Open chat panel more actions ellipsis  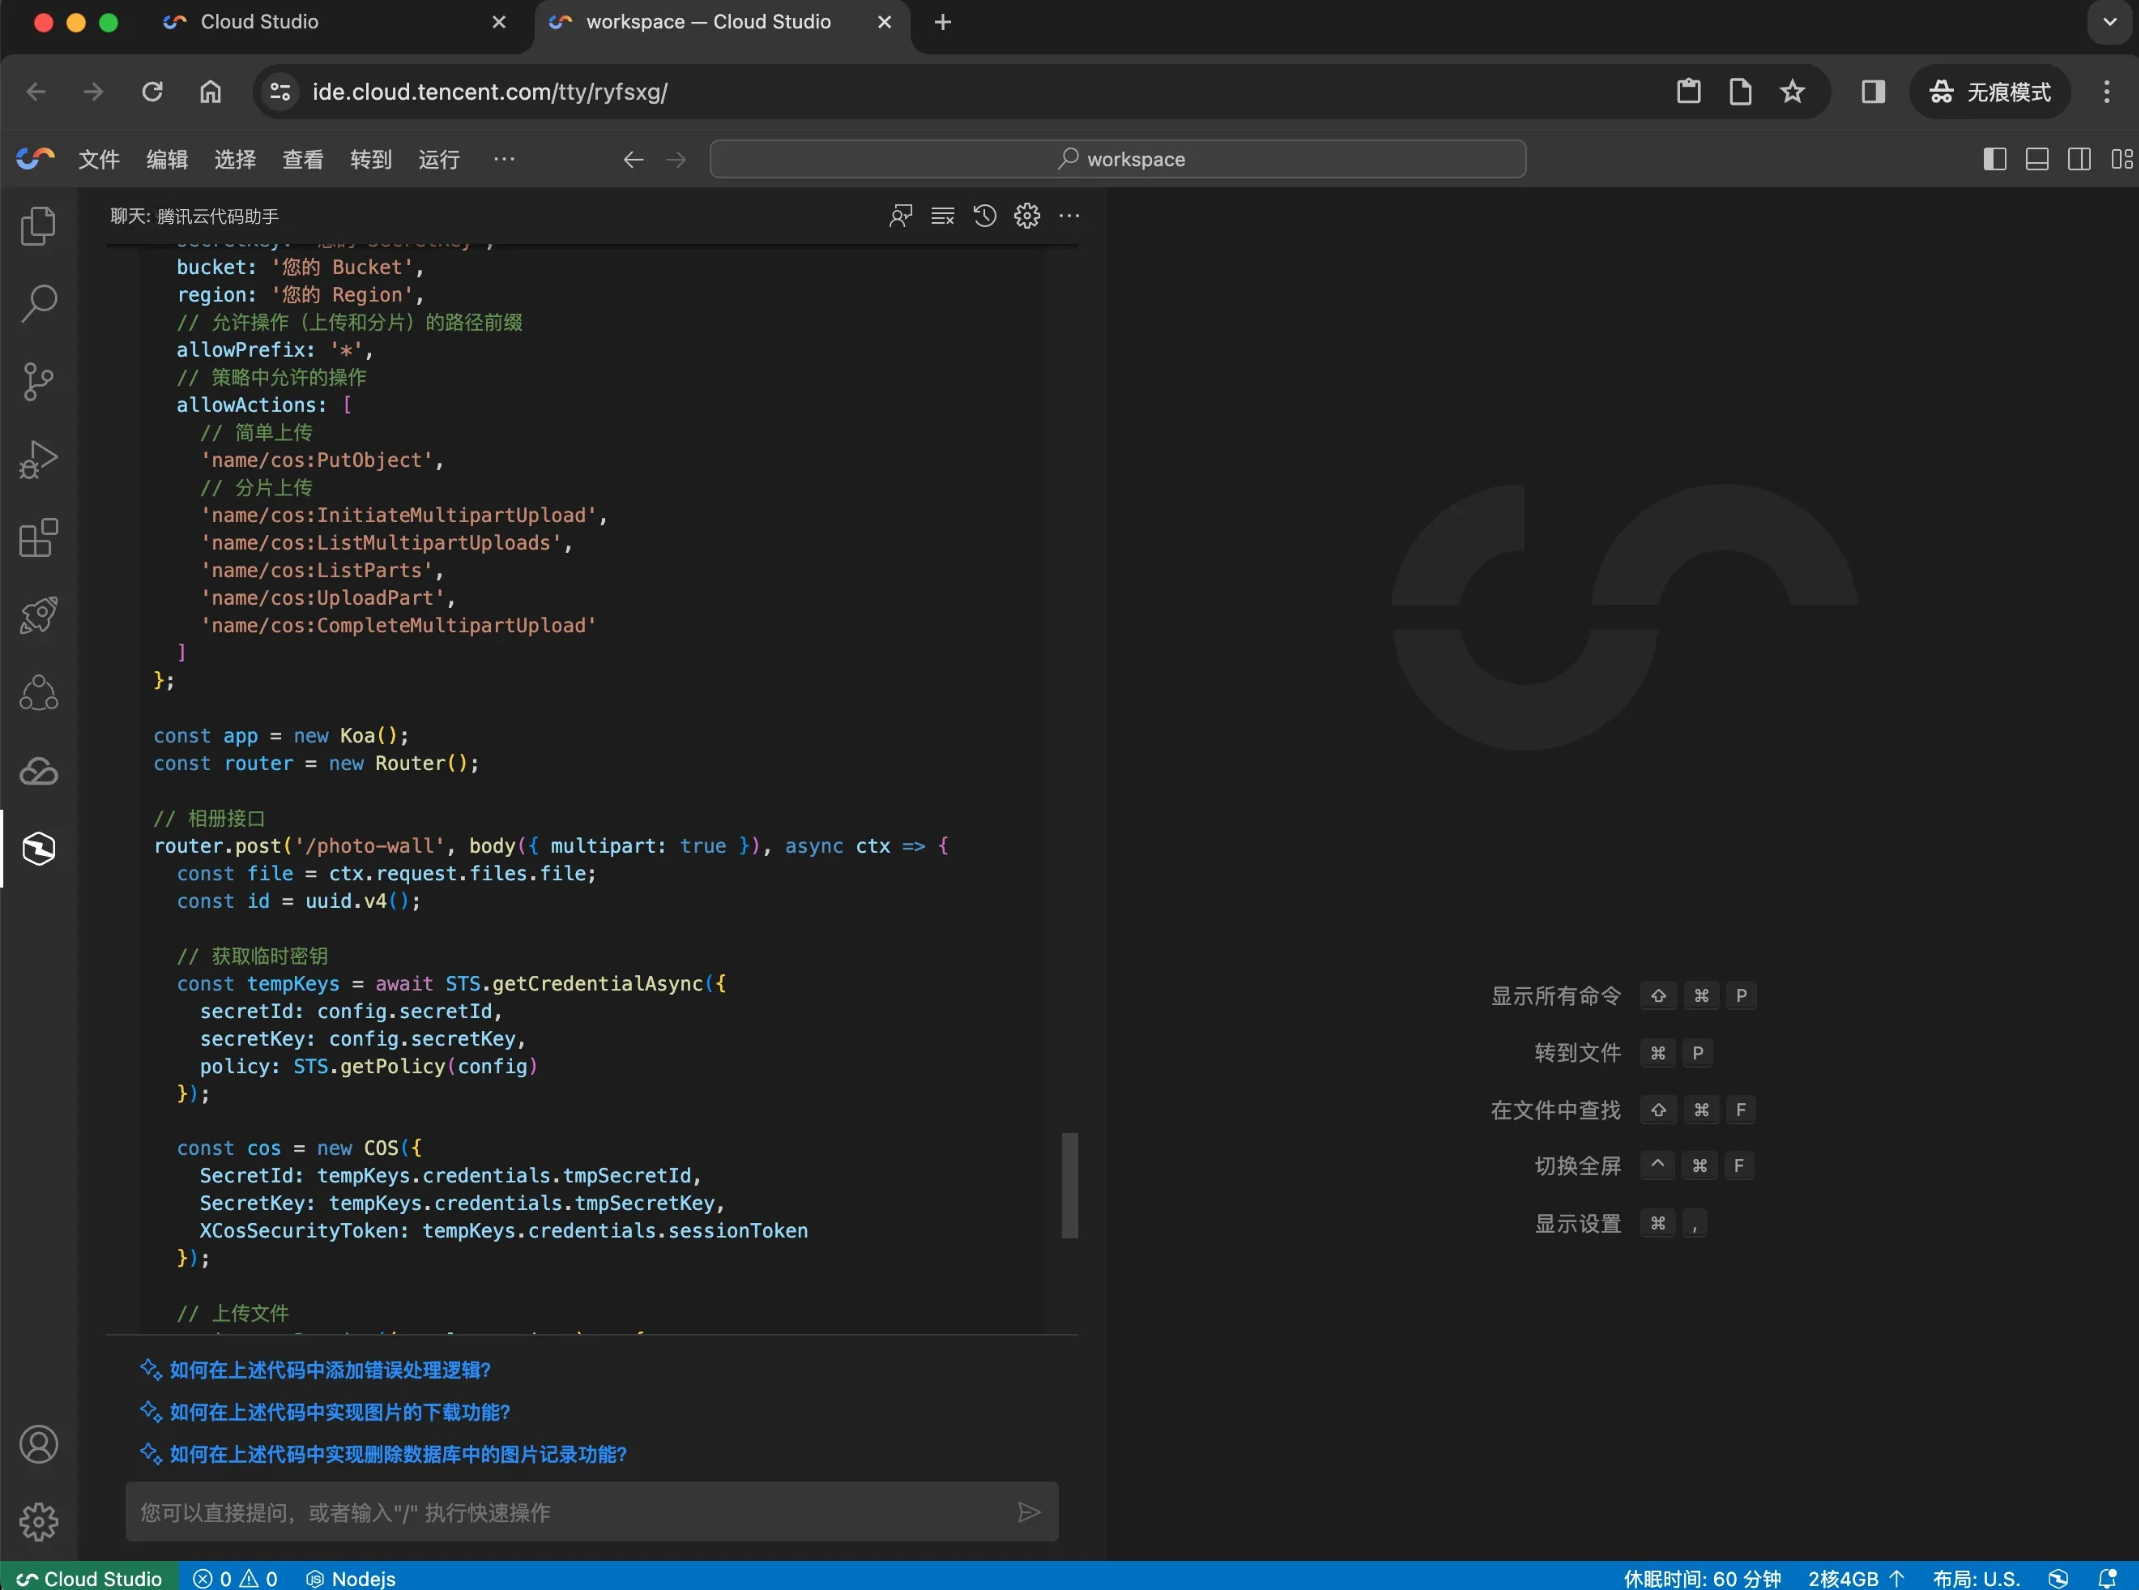1069,216
